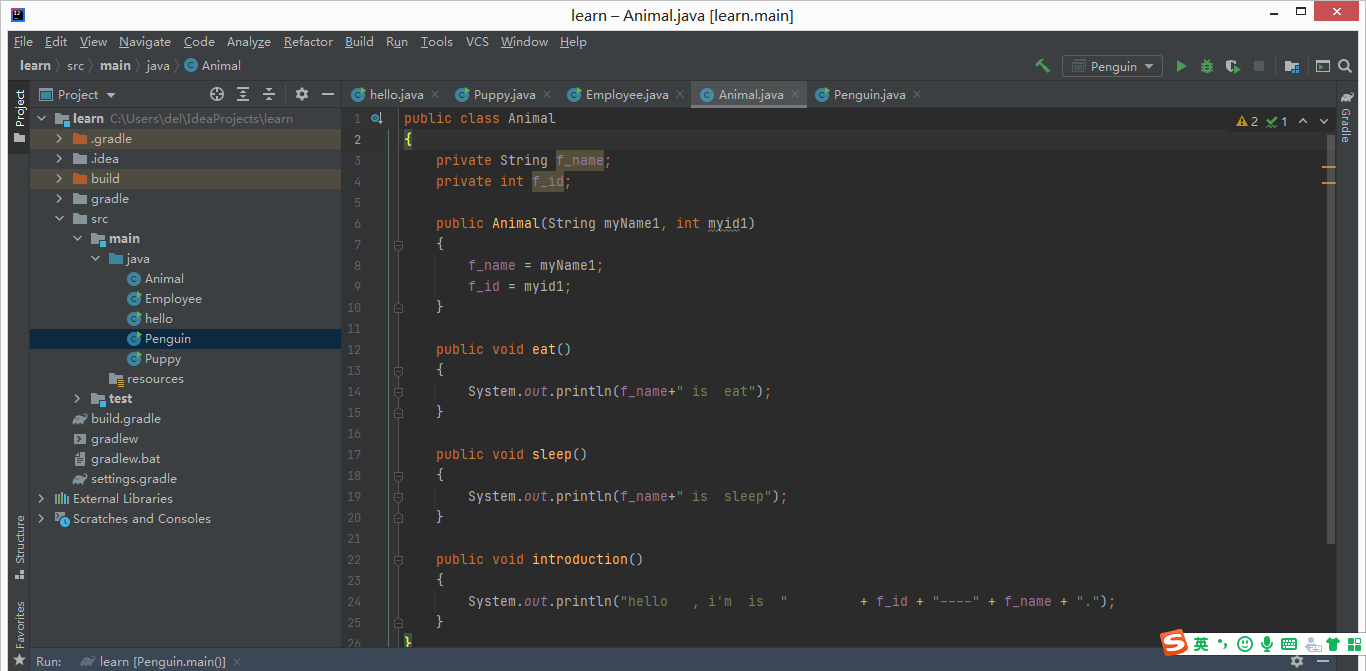Screen dimensions: 1366x671
Task: Toggle Sogou Chinese/English mode indicator
Action: (x=1201, y=644)
